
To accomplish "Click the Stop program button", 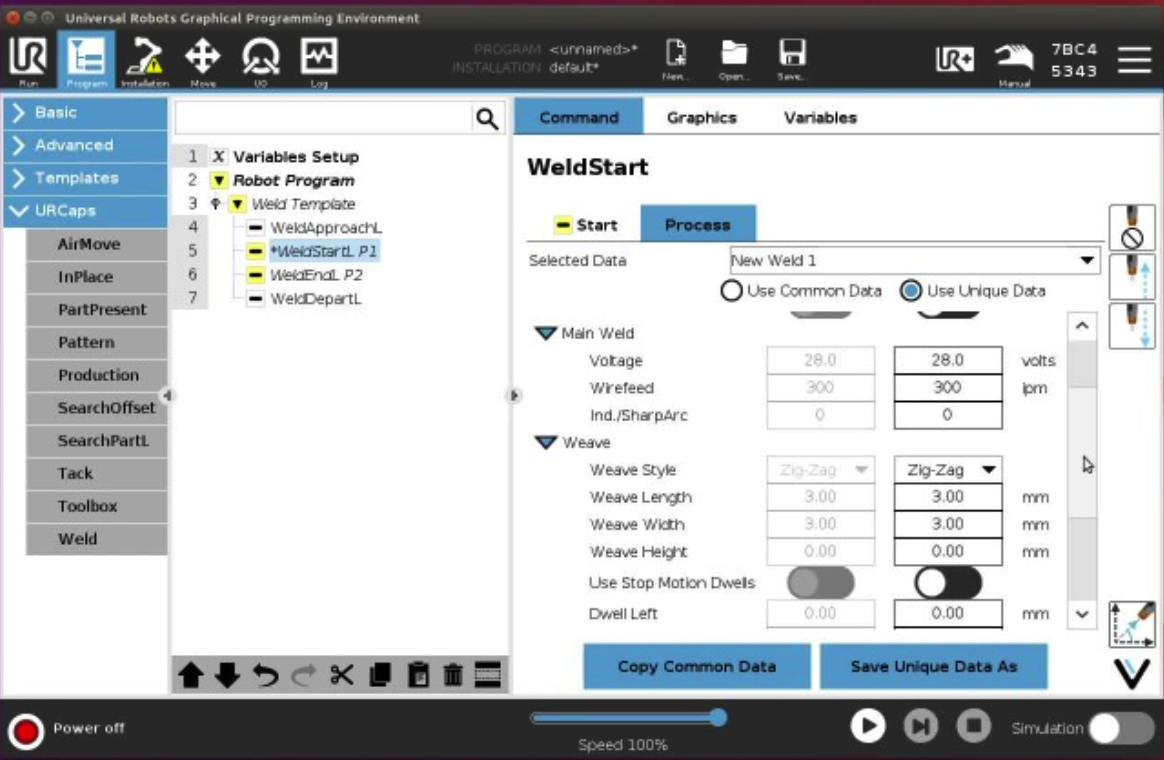I will pos(974,726).
